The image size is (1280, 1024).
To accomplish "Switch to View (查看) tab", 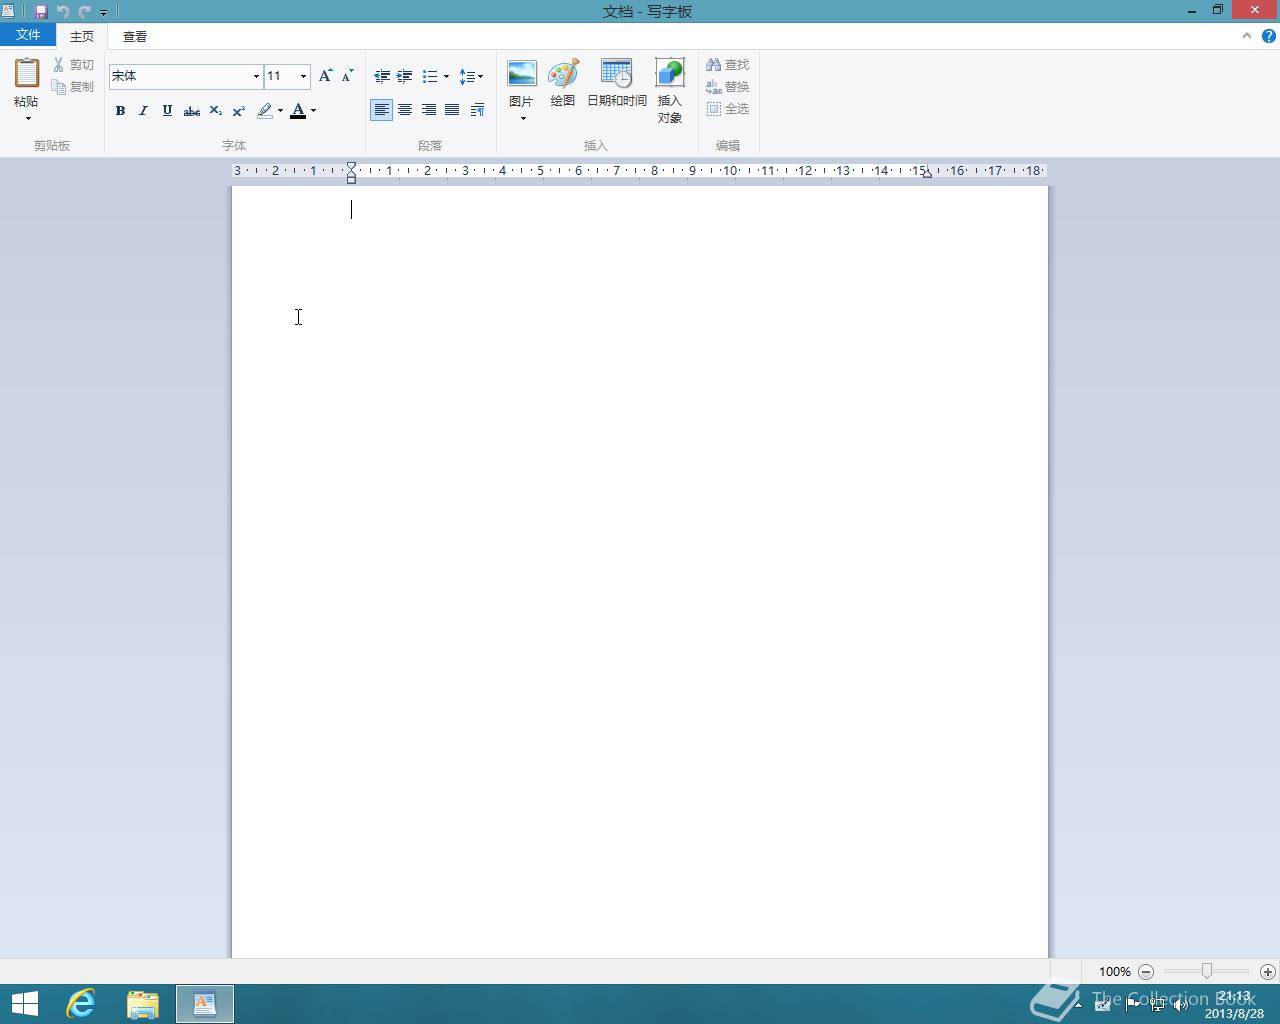I will click(135, 36).
